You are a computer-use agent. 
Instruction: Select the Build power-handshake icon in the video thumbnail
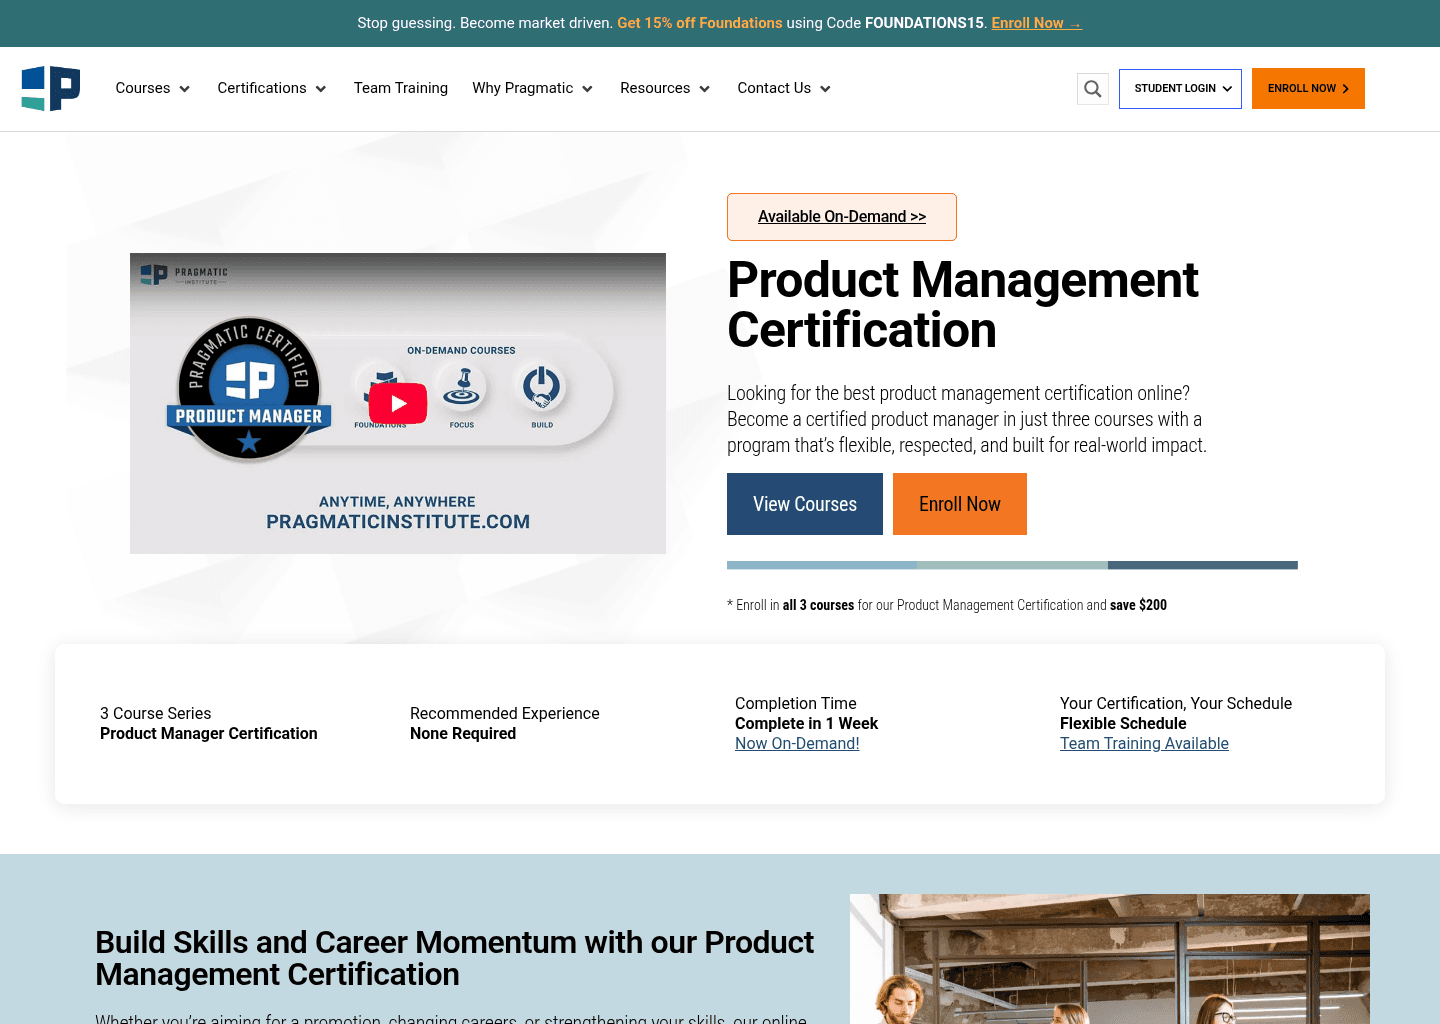(541, 387)
